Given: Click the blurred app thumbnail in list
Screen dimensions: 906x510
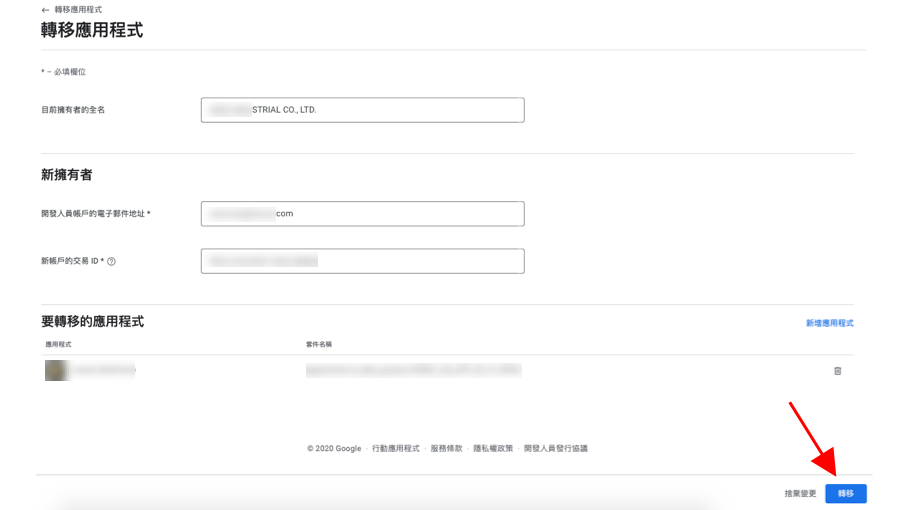Looking at the screenshot, I should tap(57, 370).
